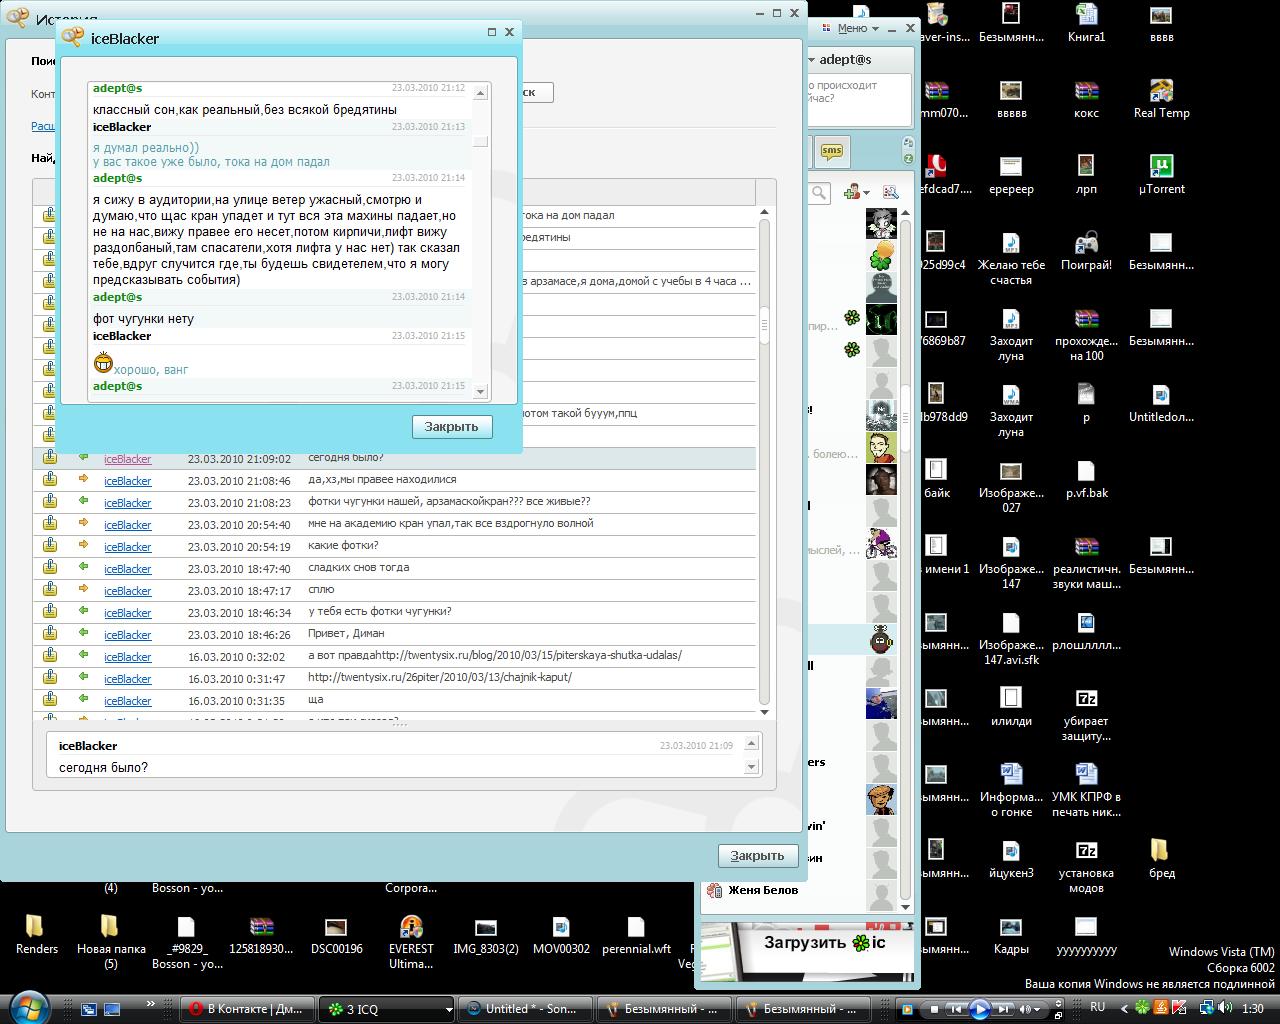Click the add contact icon in ICQ
The height and width of the screenshot is (1024, 1280).
click(x=852, y=192)
